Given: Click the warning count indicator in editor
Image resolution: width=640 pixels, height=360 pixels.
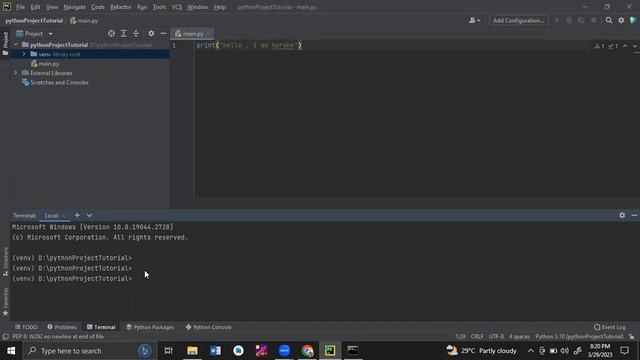Looking at the screenshot, I should [600, 46].
